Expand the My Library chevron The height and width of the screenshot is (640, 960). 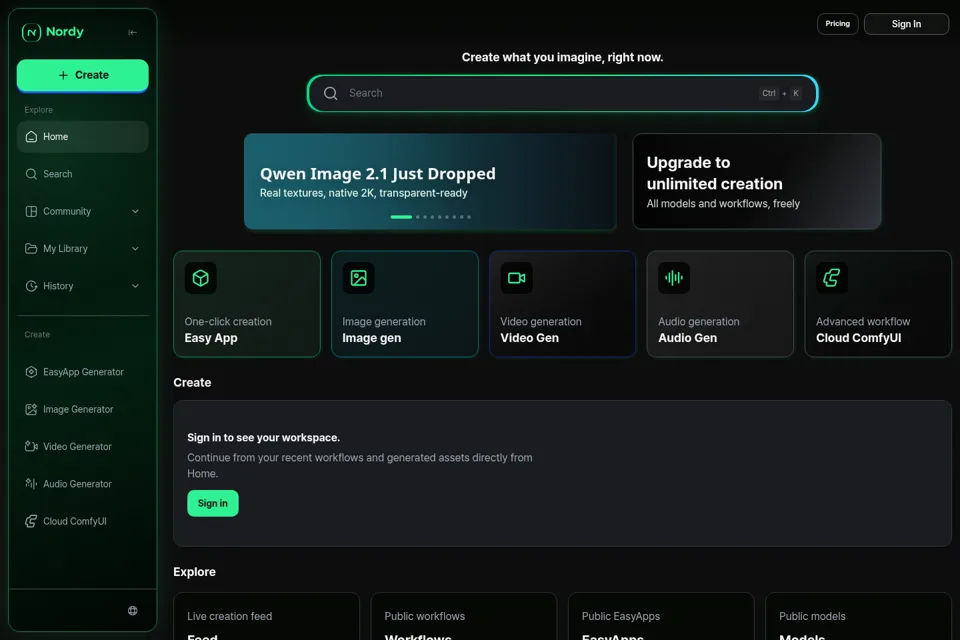pyautogui.click(x=135, y=249)
